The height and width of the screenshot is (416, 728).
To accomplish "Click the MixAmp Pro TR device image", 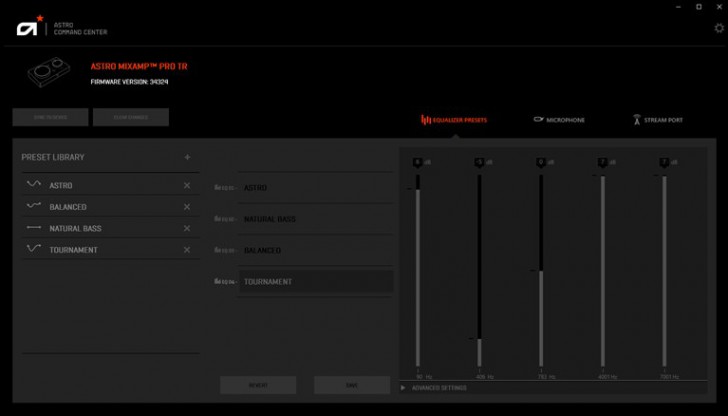I will coord(49,72).
